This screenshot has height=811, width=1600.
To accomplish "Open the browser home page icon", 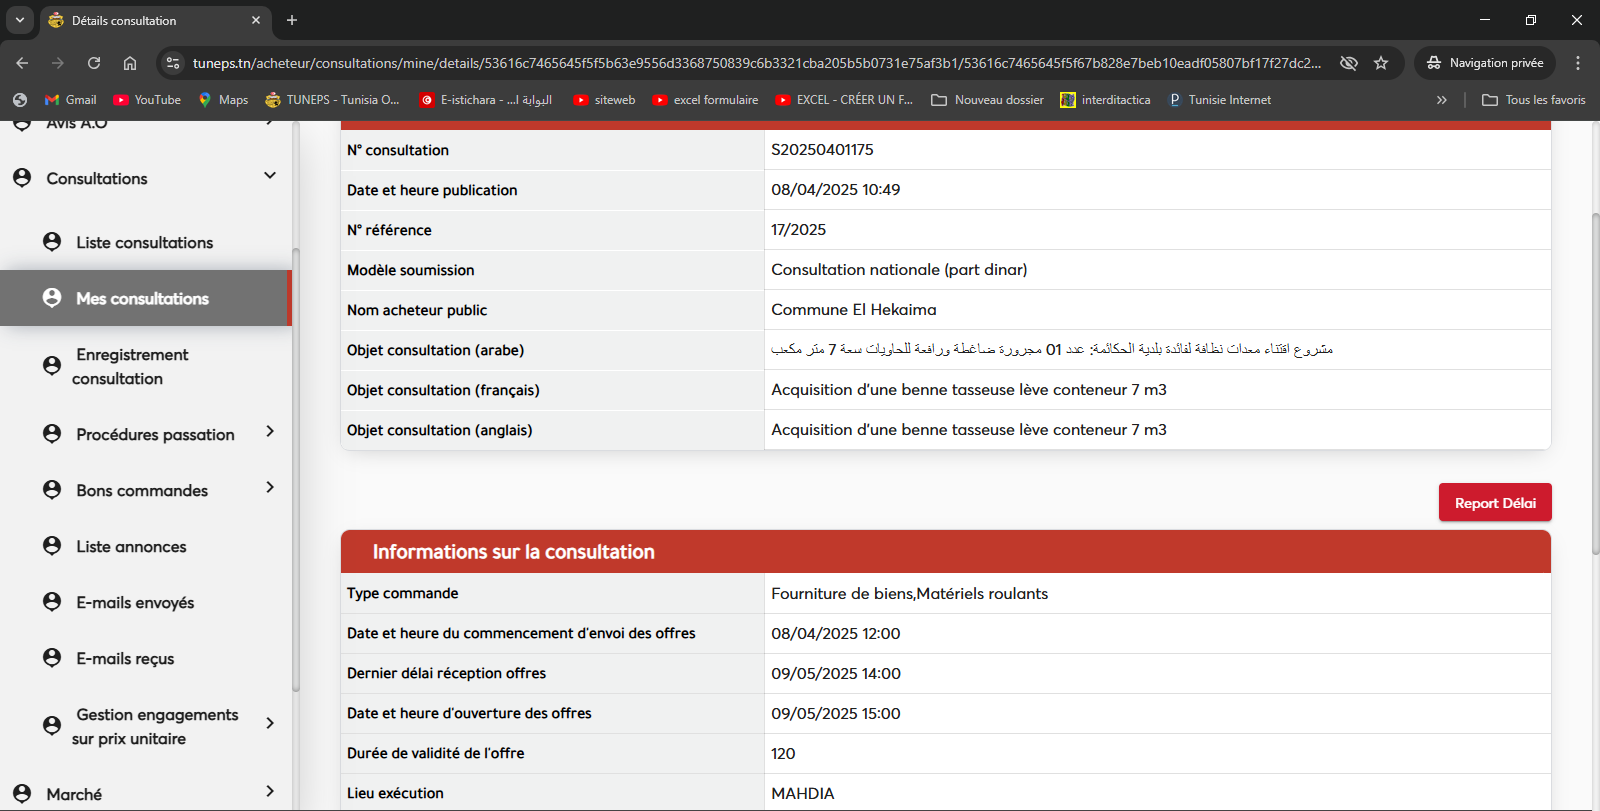I will [130, 63].
